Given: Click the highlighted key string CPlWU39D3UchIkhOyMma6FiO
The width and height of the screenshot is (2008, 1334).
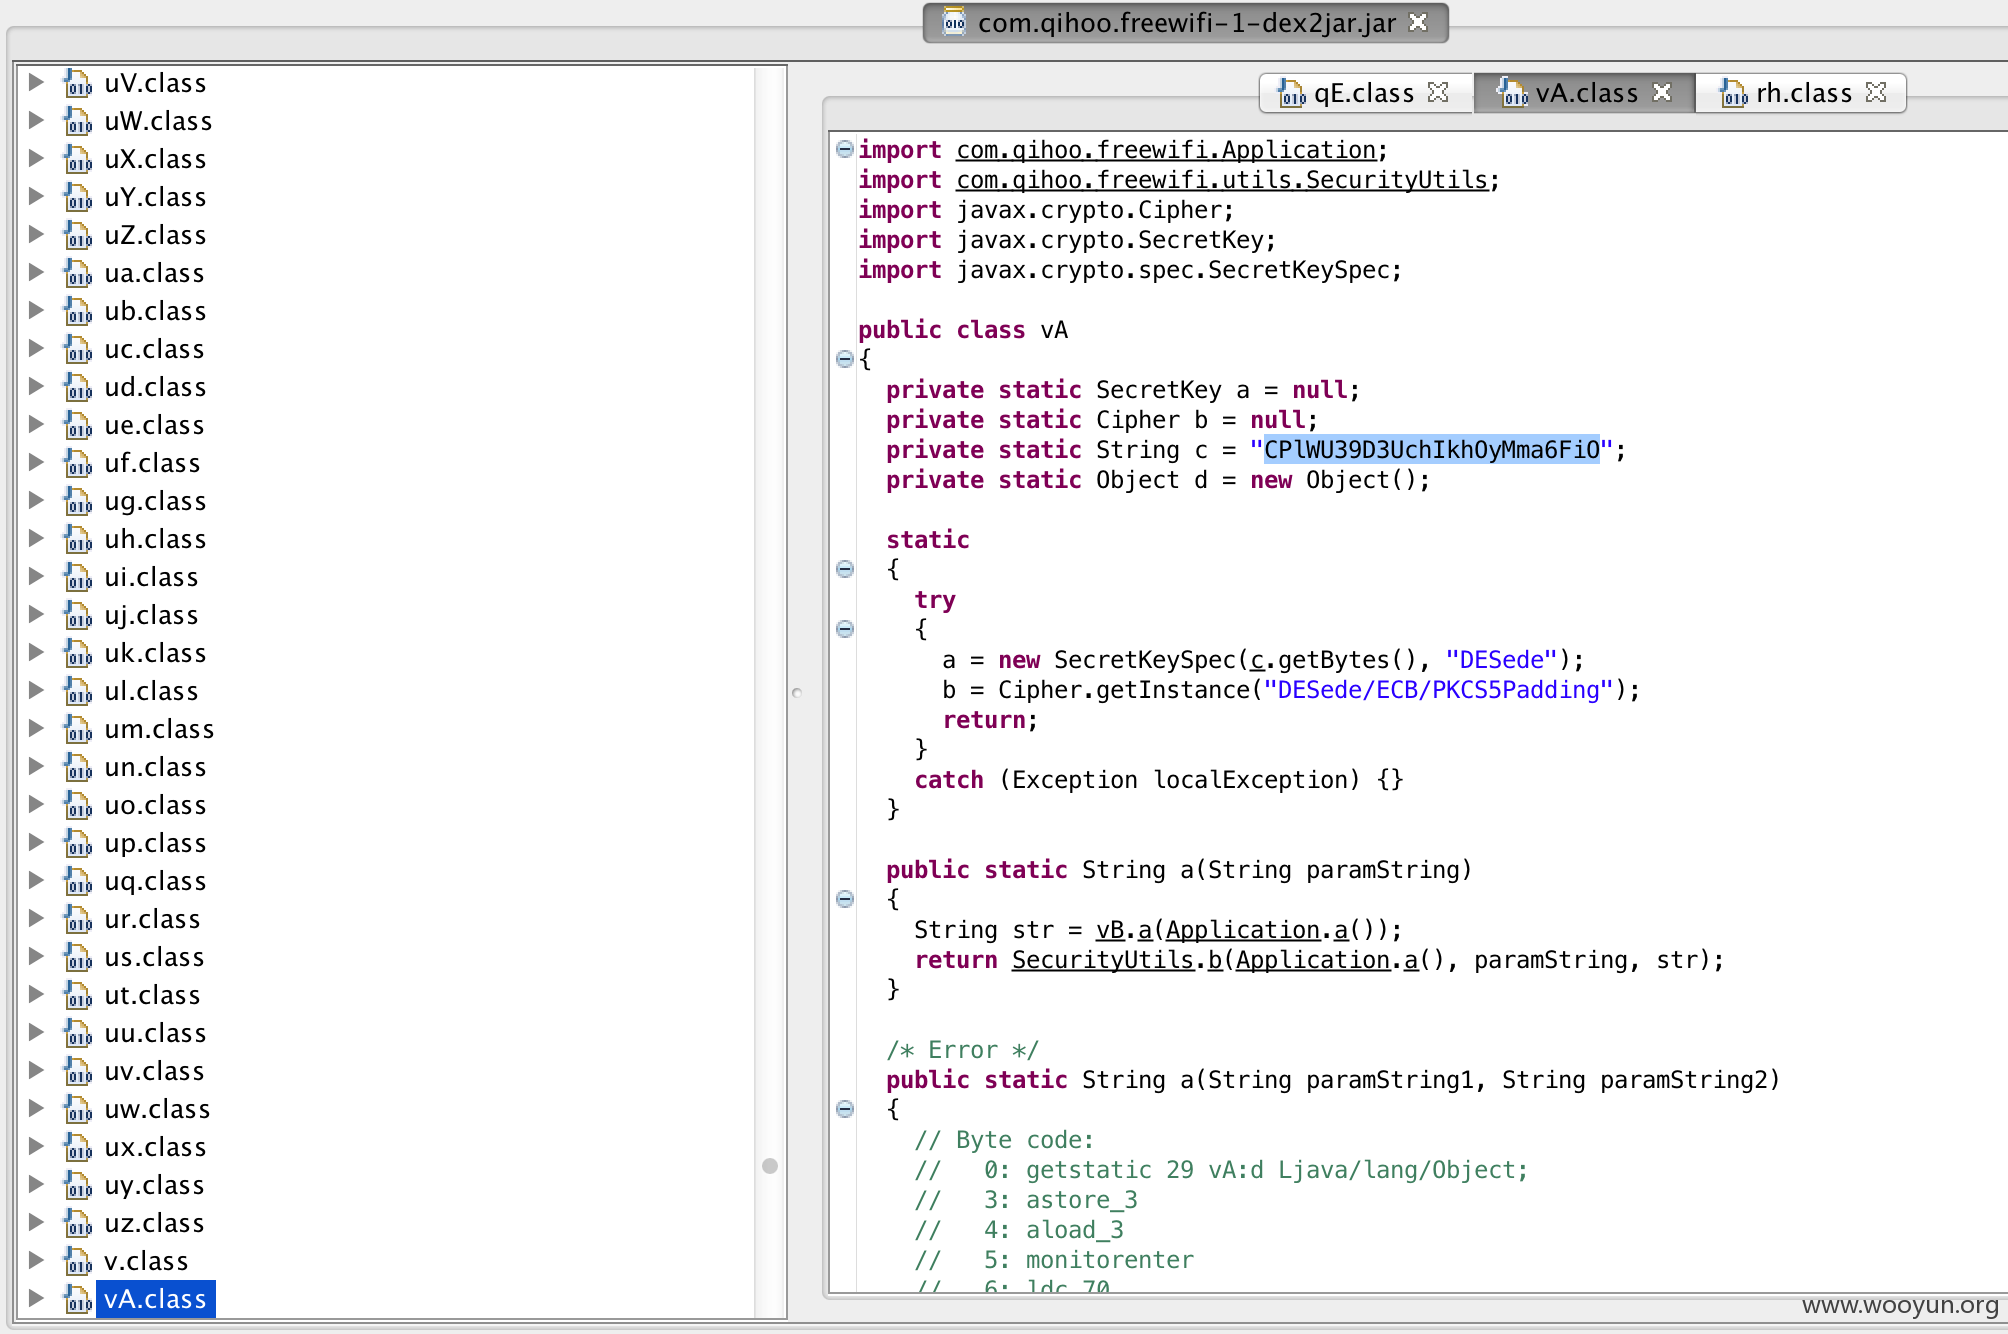Looking at the screenshot, I should pos(1432,450).
